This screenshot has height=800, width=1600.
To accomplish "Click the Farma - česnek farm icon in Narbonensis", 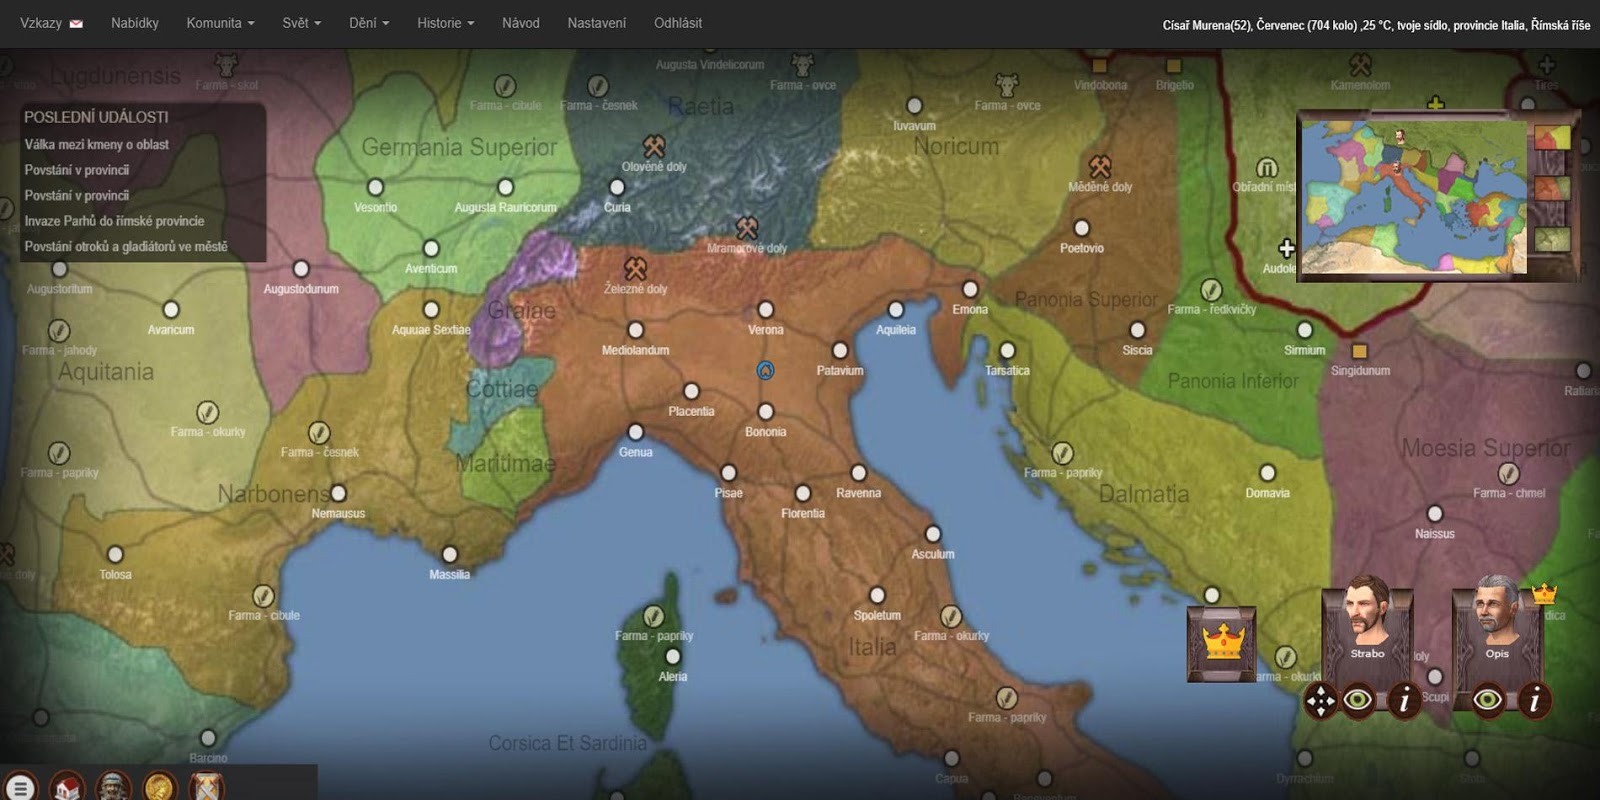I will 319,432.
